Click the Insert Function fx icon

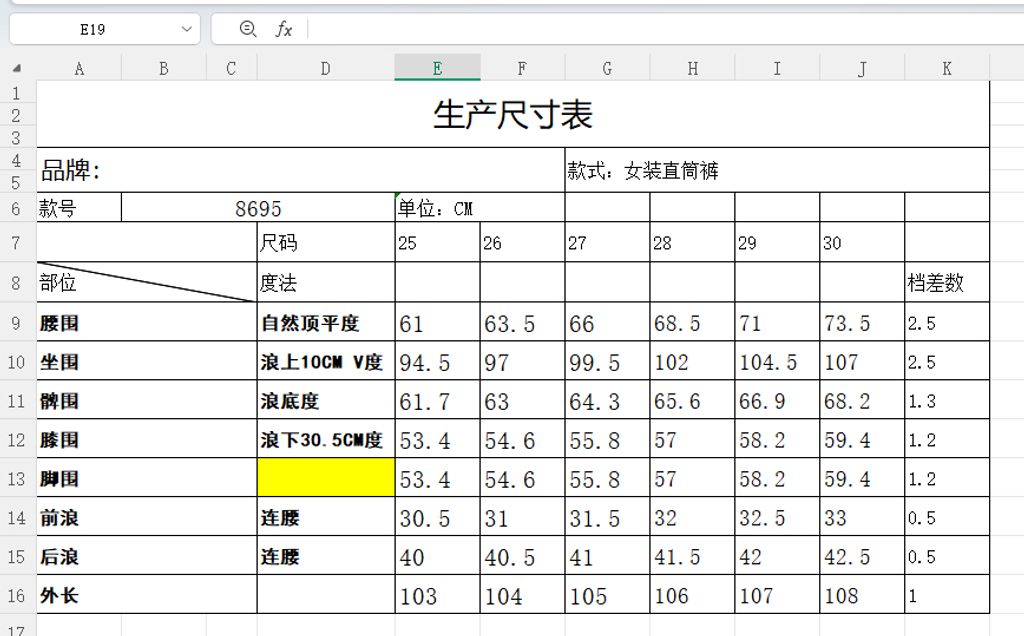point(284,29)
